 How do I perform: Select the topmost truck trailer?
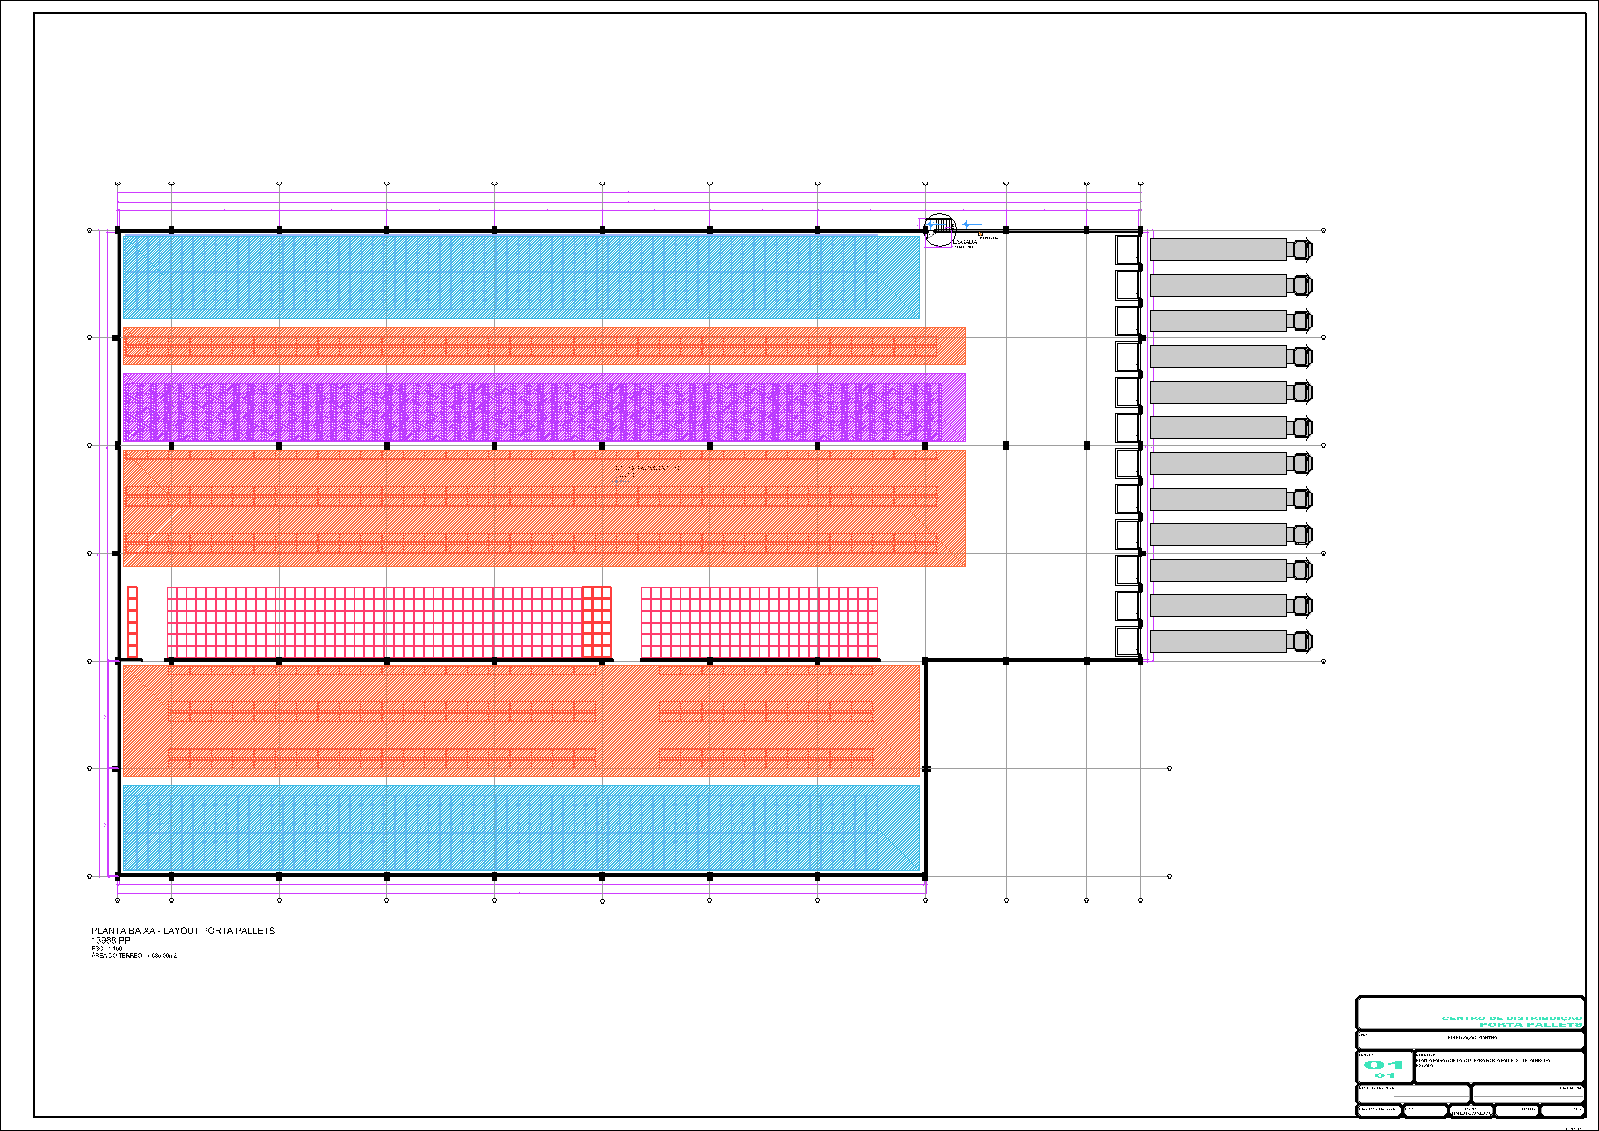coord(1217,249)
